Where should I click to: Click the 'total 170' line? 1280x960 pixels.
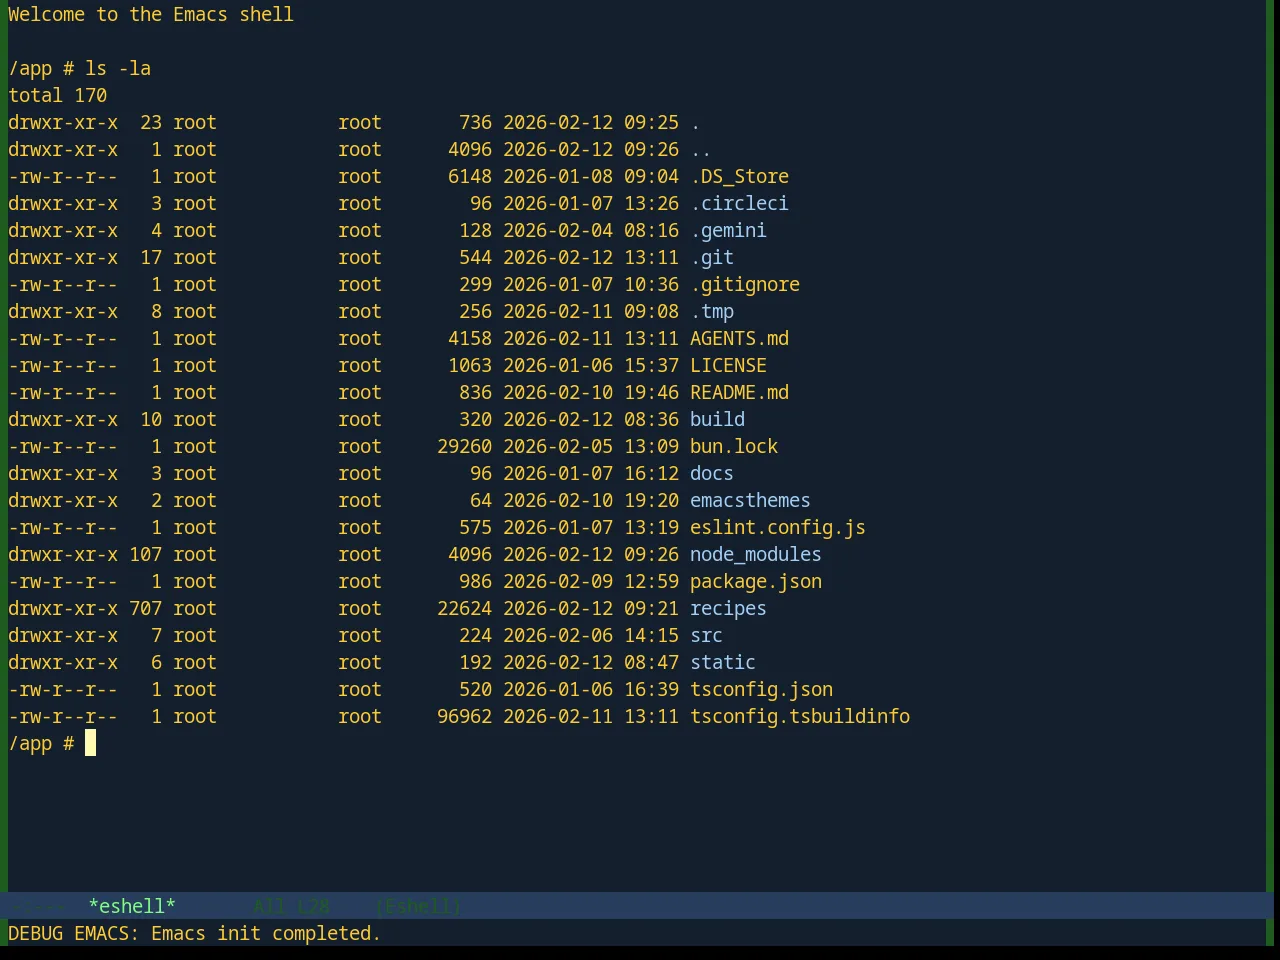coord(58,95)
